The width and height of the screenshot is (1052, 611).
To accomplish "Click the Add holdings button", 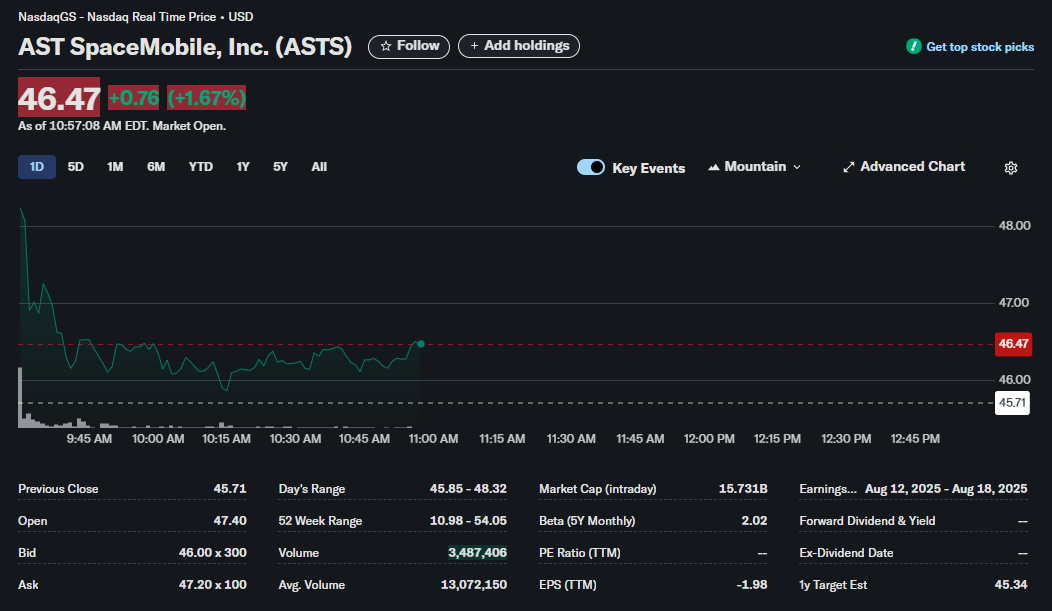I will tap(519, 46).
